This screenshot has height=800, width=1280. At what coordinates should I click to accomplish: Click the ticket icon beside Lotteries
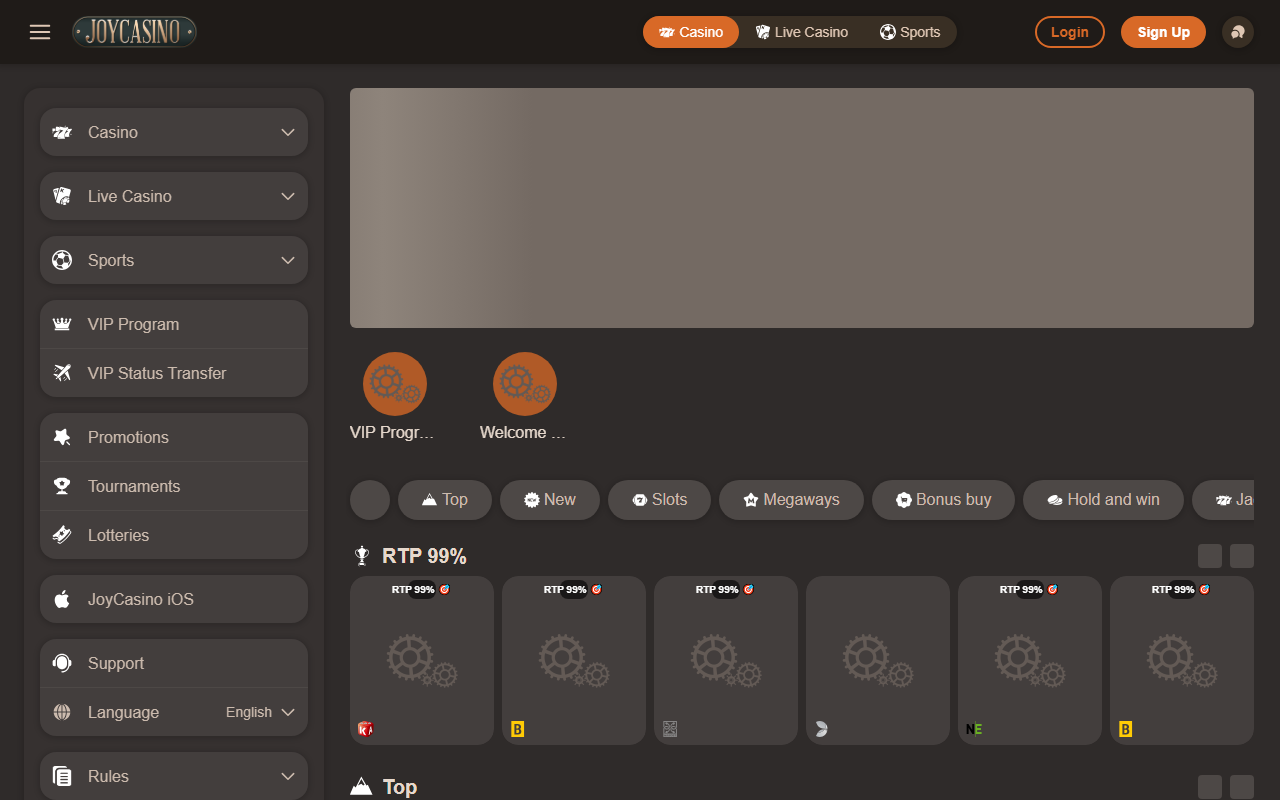pyautogui.click(x=62, y=535)
